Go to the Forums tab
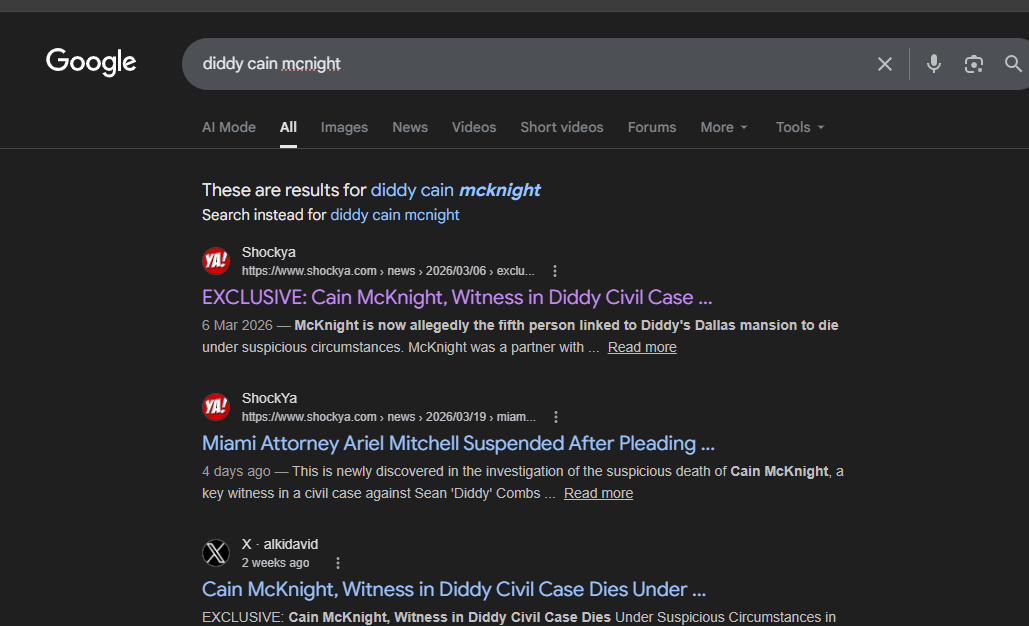Screen dimensions: 1029x626 tap(652, 127)
